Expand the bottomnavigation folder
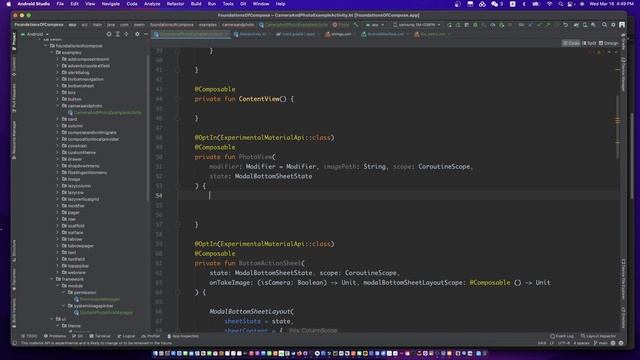Screen dimensions: 640x360 pos(58,79)
